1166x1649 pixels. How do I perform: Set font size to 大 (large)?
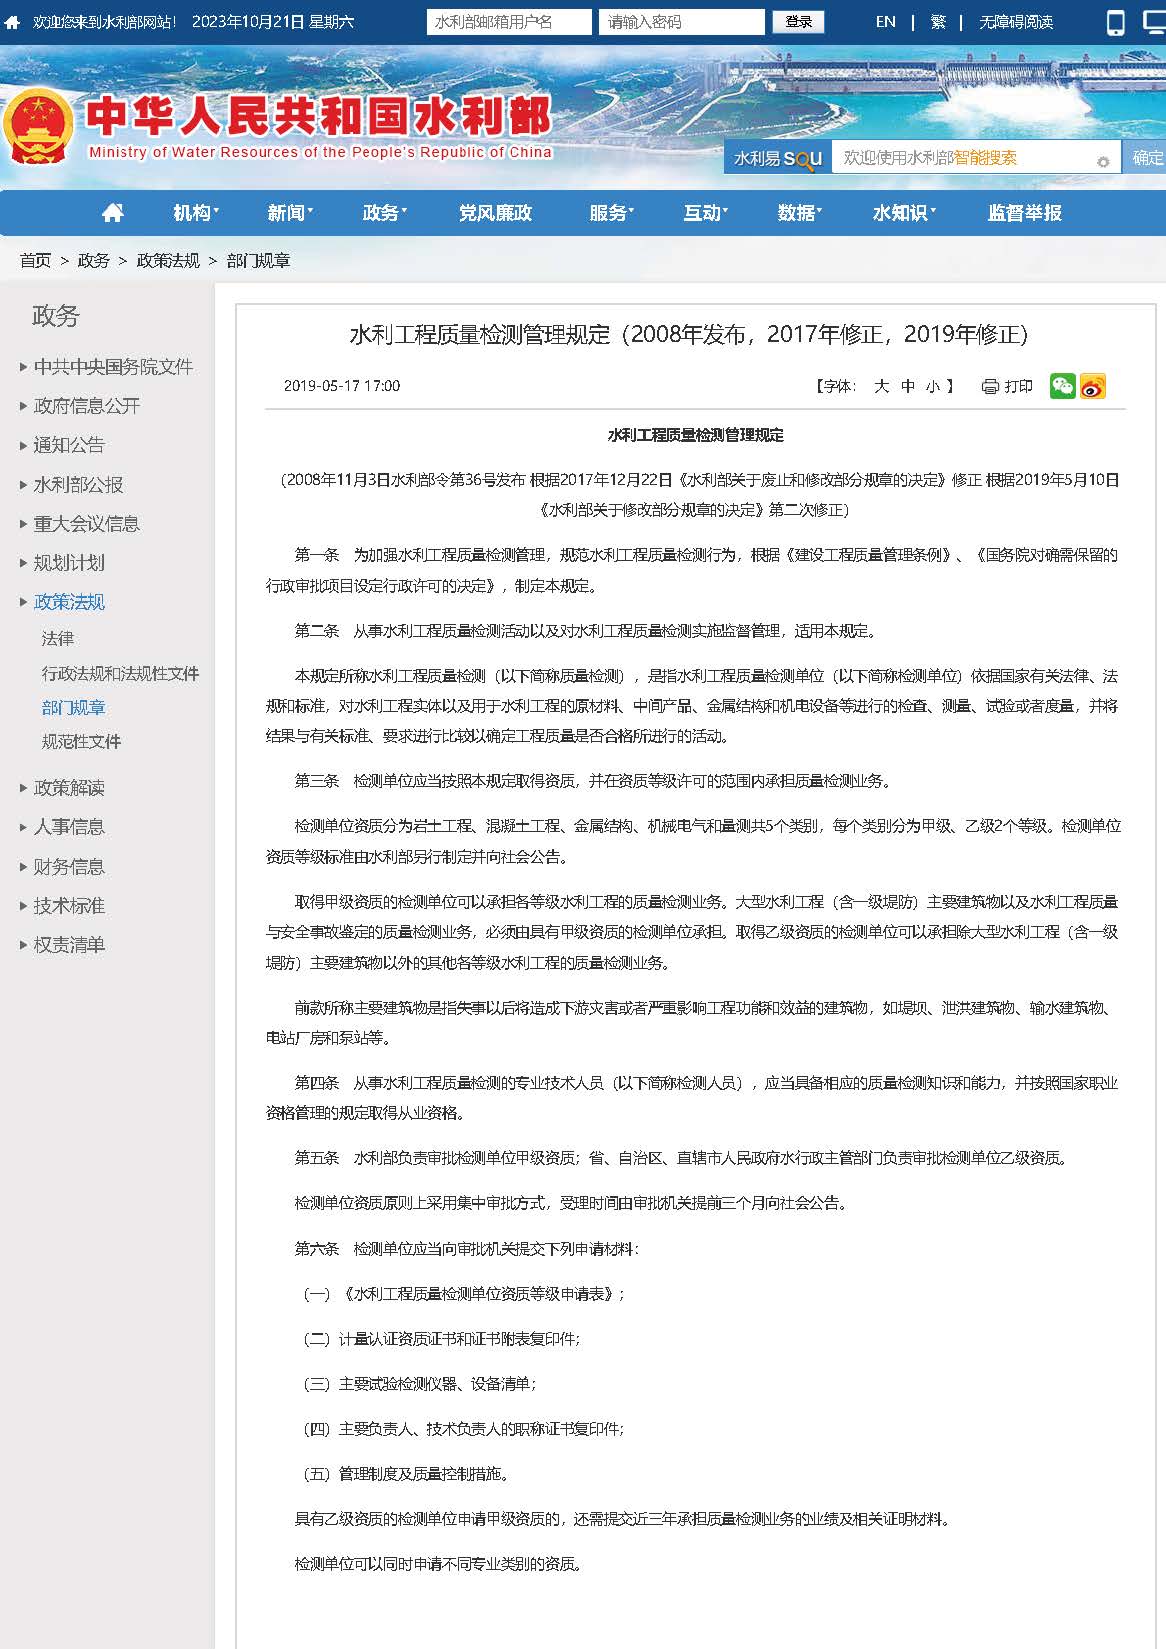(881, 386)
